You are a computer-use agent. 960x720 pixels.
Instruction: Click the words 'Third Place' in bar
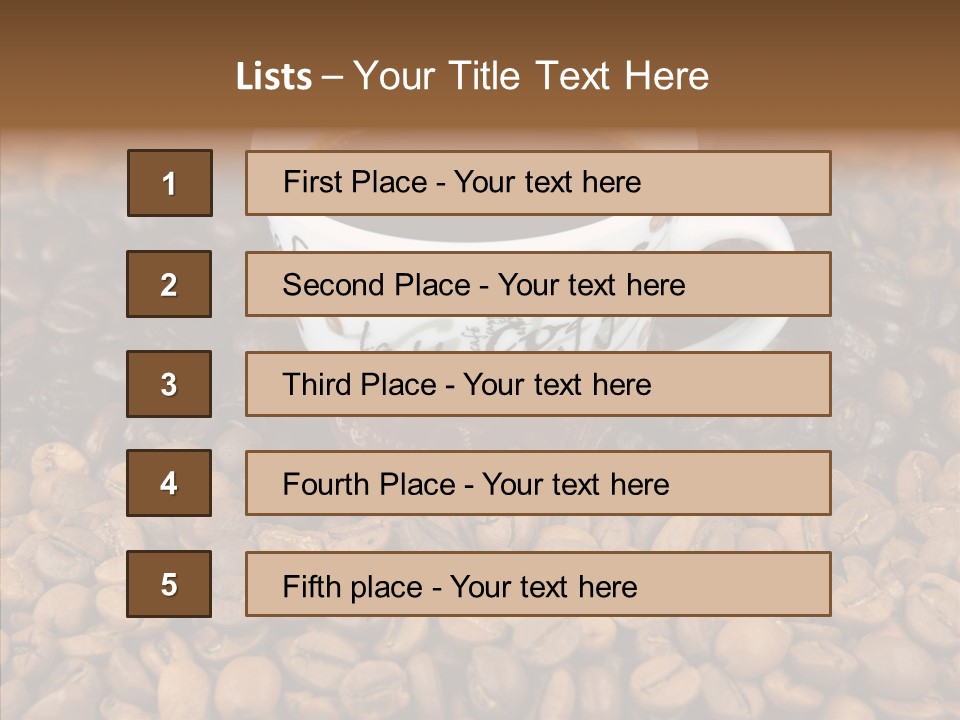point(359,384)
